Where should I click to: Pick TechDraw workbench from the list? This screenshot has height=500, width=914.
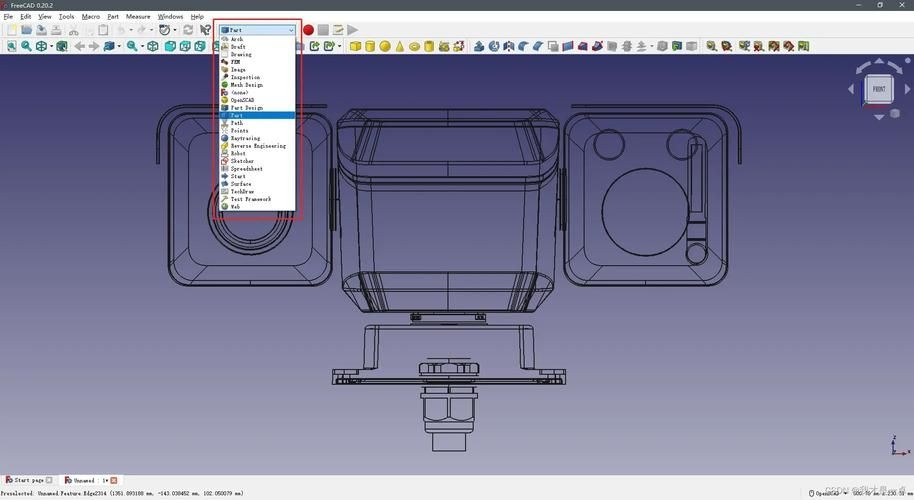click(x=243, y=191)
